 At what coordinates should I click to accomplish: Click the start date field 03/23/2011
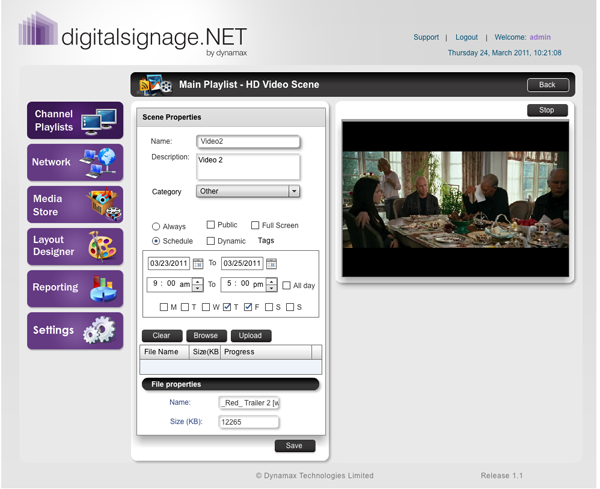click(169, 263)
